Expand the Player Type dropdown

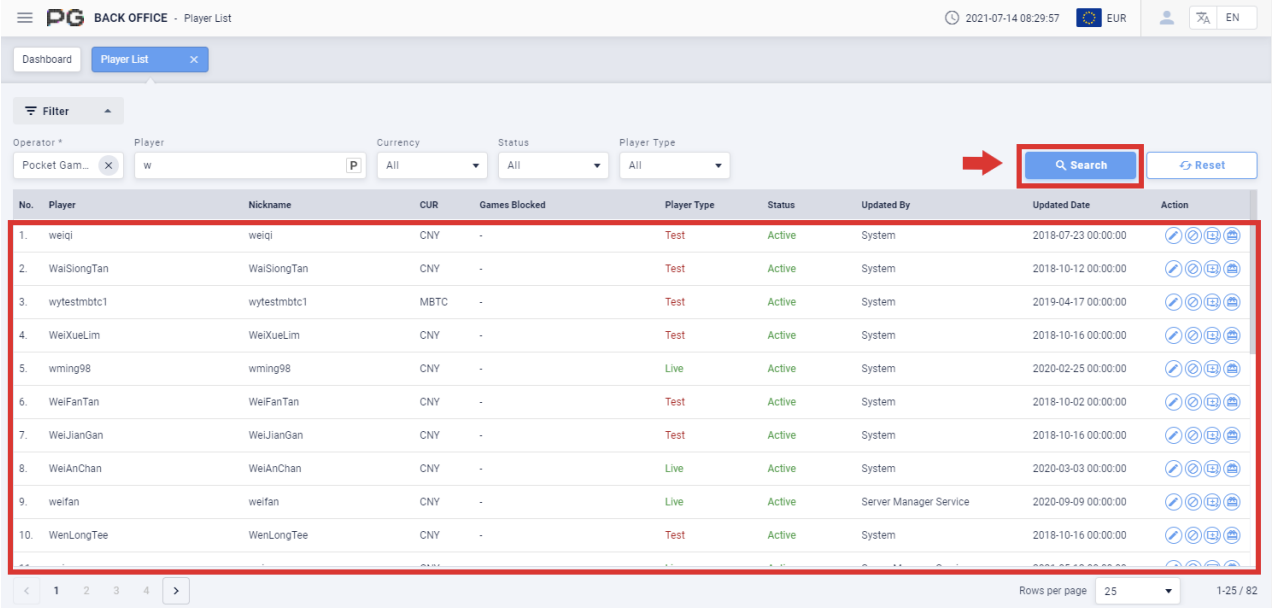[674, 166]
